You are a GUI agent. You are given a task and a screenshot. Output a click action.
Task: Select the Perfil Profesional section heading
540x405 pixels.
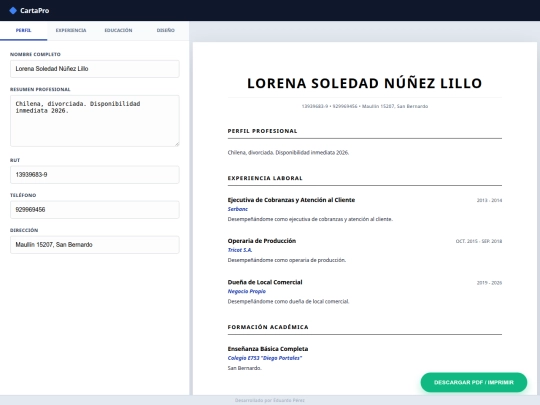coord(262,131)
